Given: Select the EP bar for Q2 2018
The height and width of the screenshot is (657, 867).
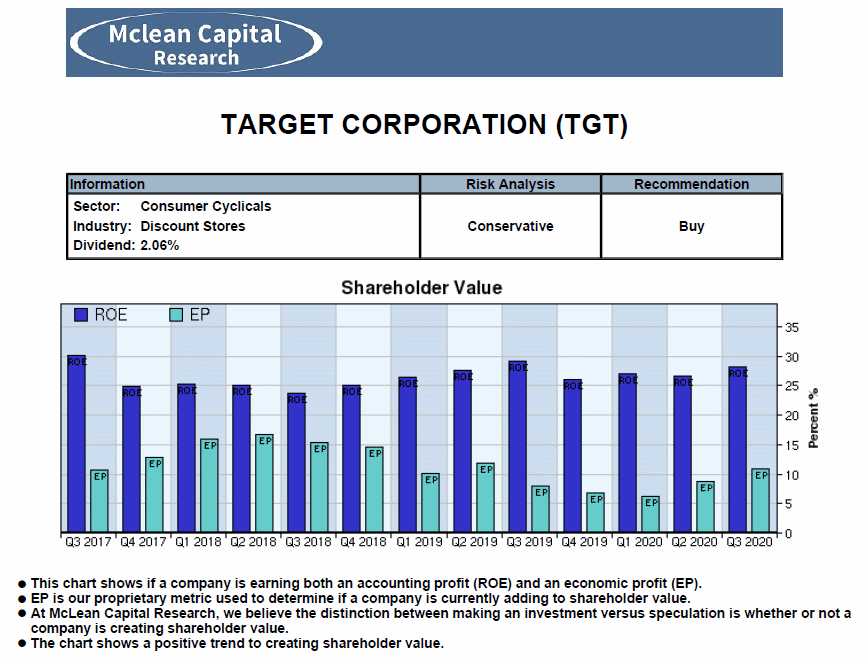Looking at the screenshot, I should tap(264, 483).
